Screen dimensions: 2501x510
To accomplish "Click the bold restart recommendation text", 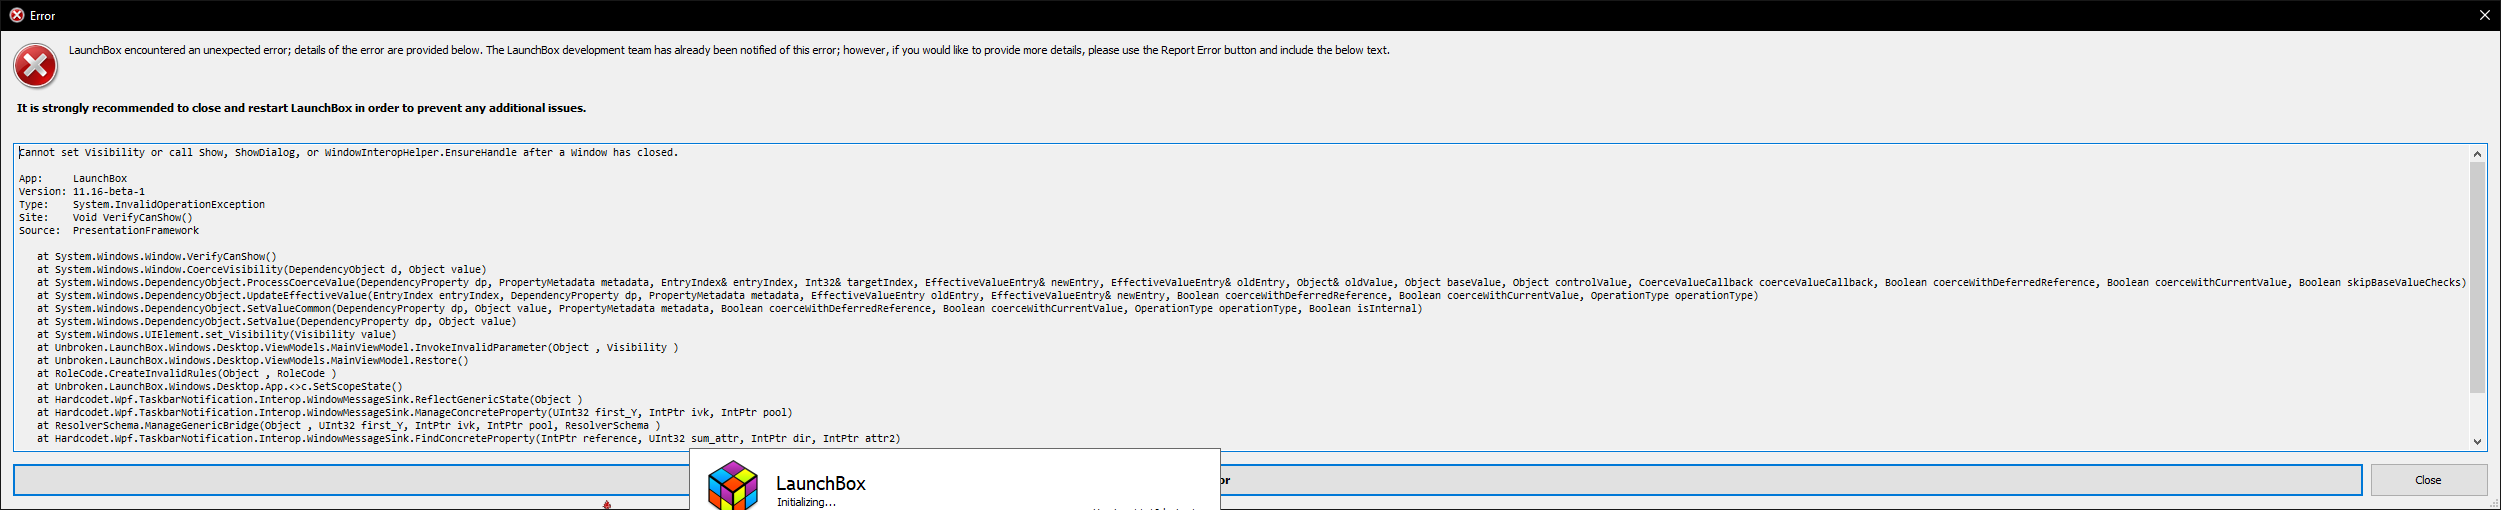I will click(301, 108).
